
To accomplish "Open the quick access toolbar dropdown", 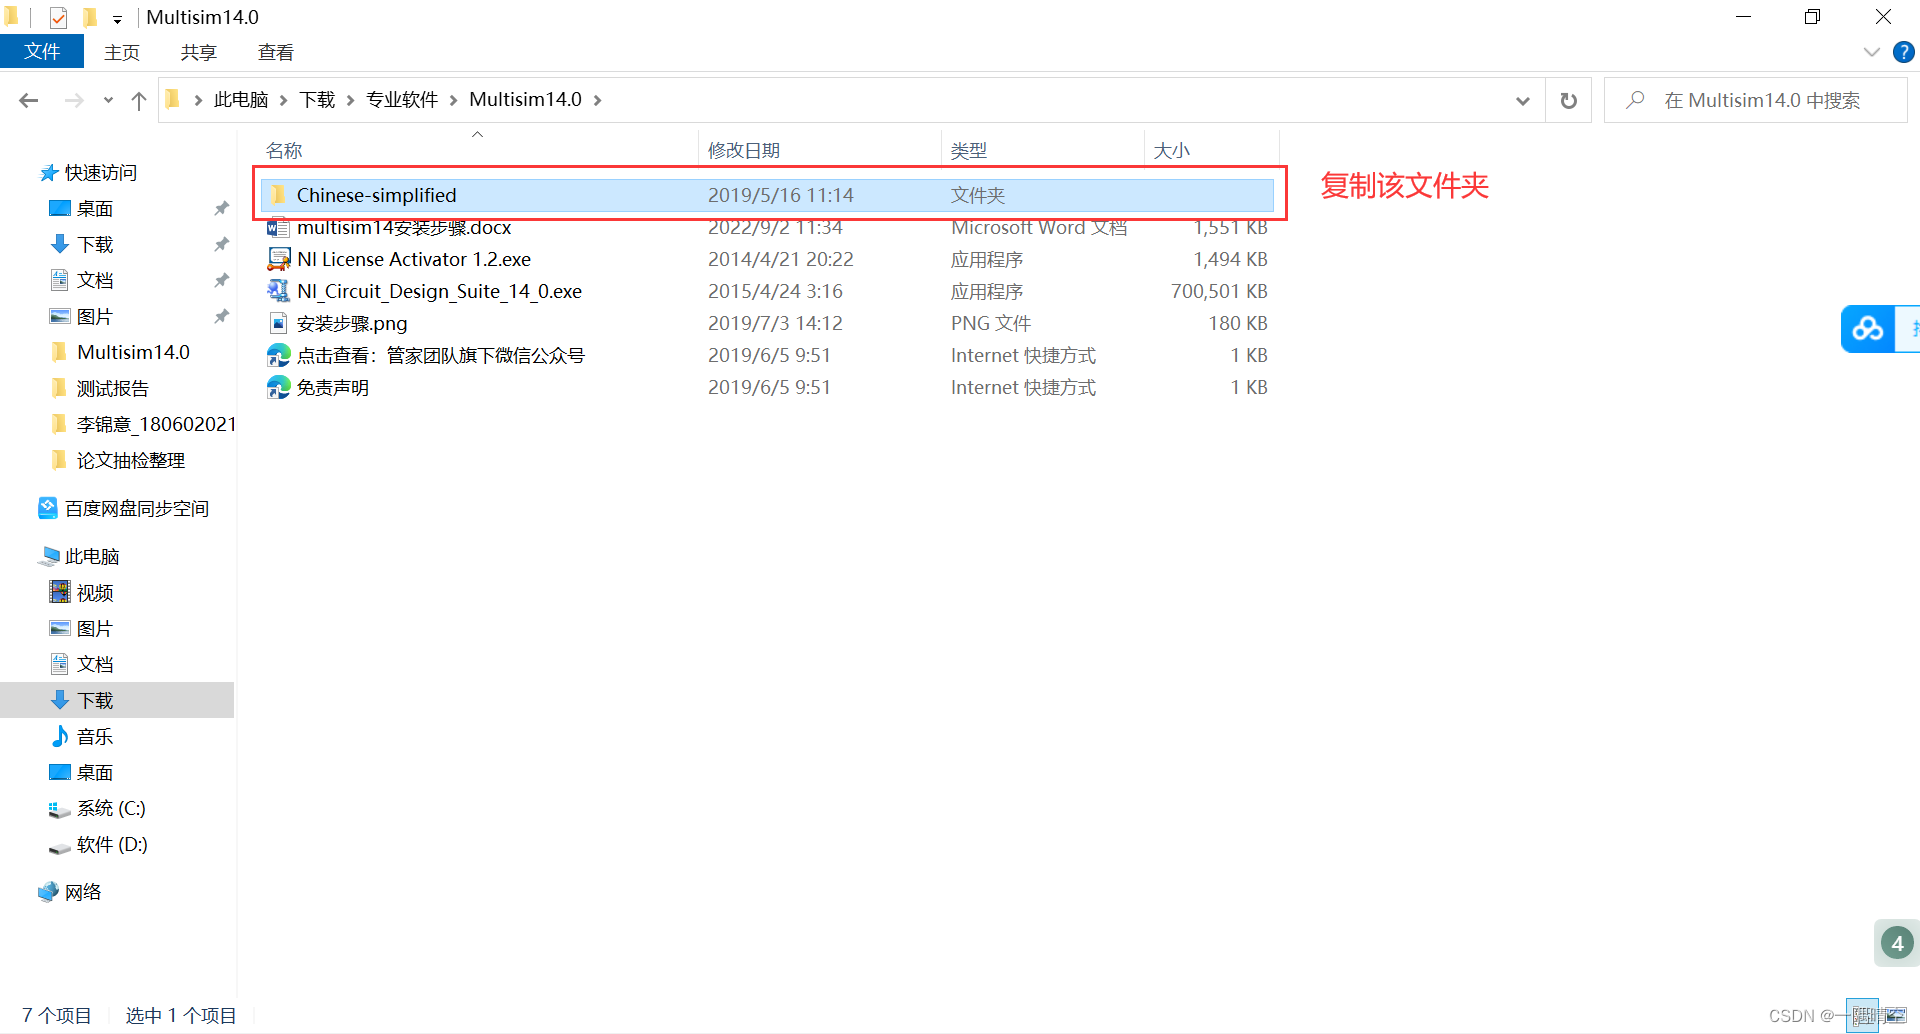I will click(x=117, y=18).
